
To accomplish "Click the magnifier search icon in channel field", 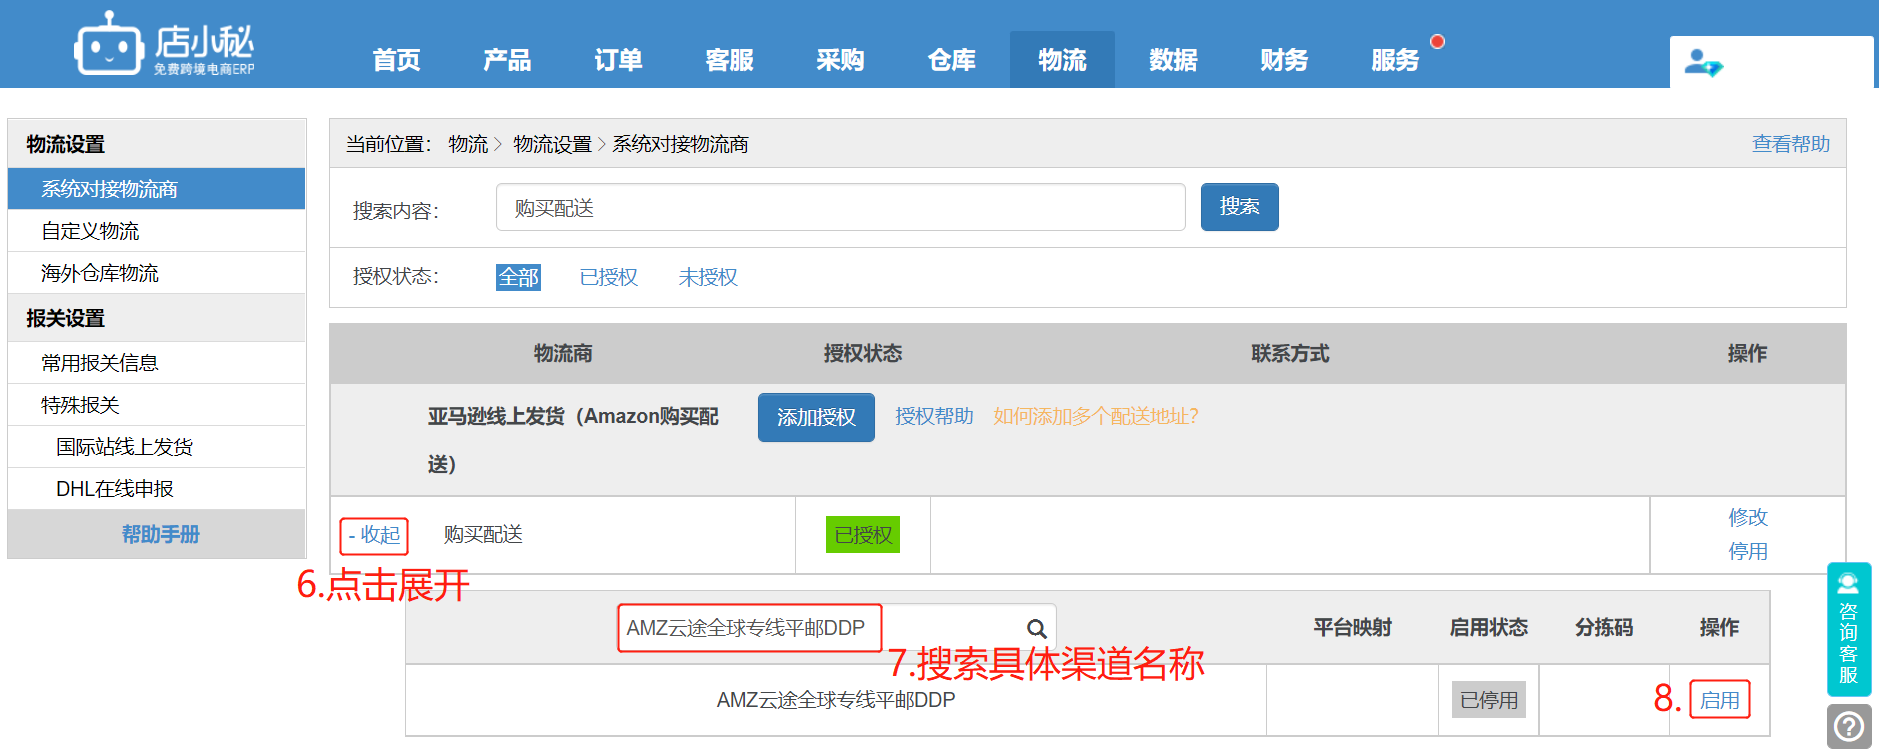I will [1037, 628].
